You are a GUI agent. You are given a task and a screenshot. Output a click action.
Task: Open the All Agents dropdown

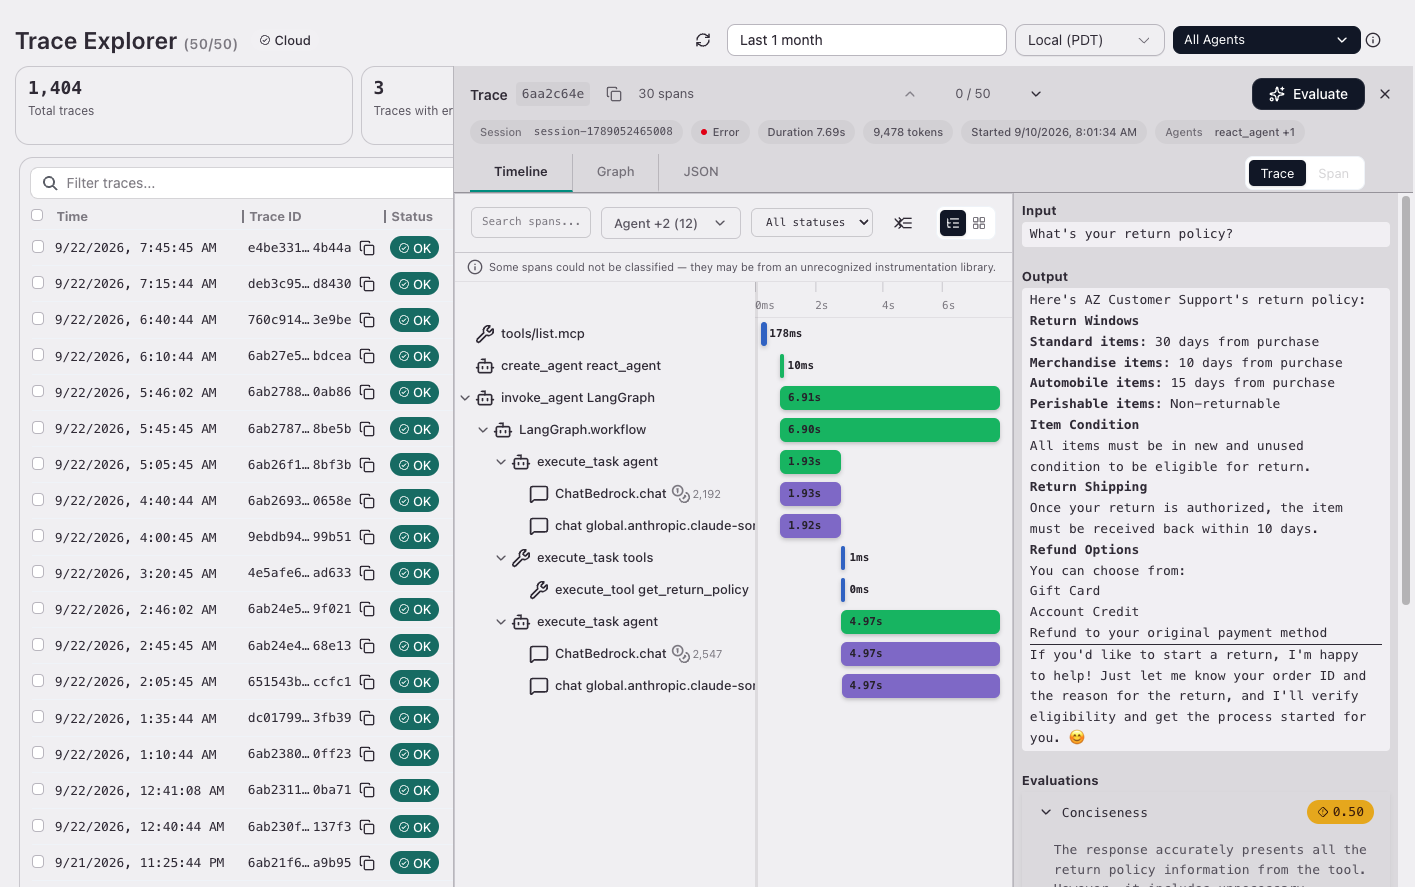click(1266, 40)
